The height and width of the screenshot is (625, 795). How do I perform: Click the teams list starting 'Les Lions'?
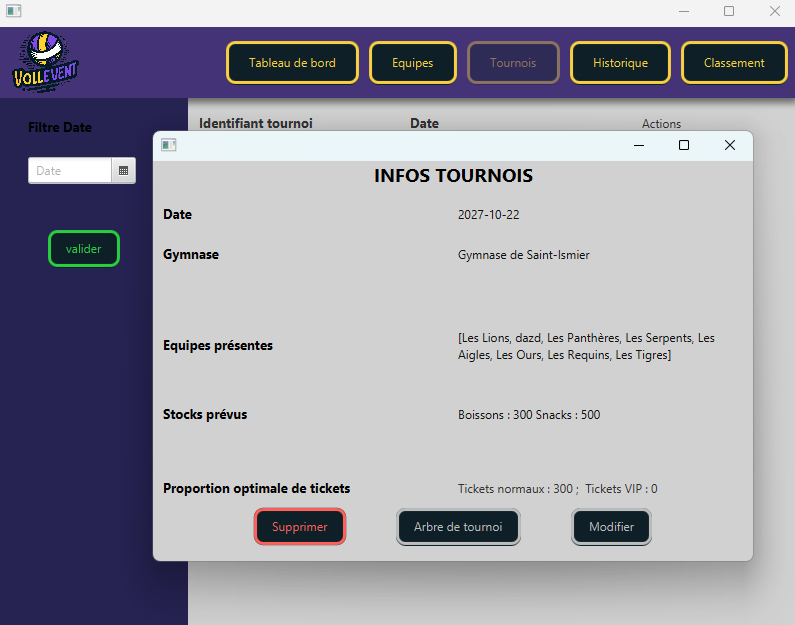pyautogui.click(x=586, y=347)
